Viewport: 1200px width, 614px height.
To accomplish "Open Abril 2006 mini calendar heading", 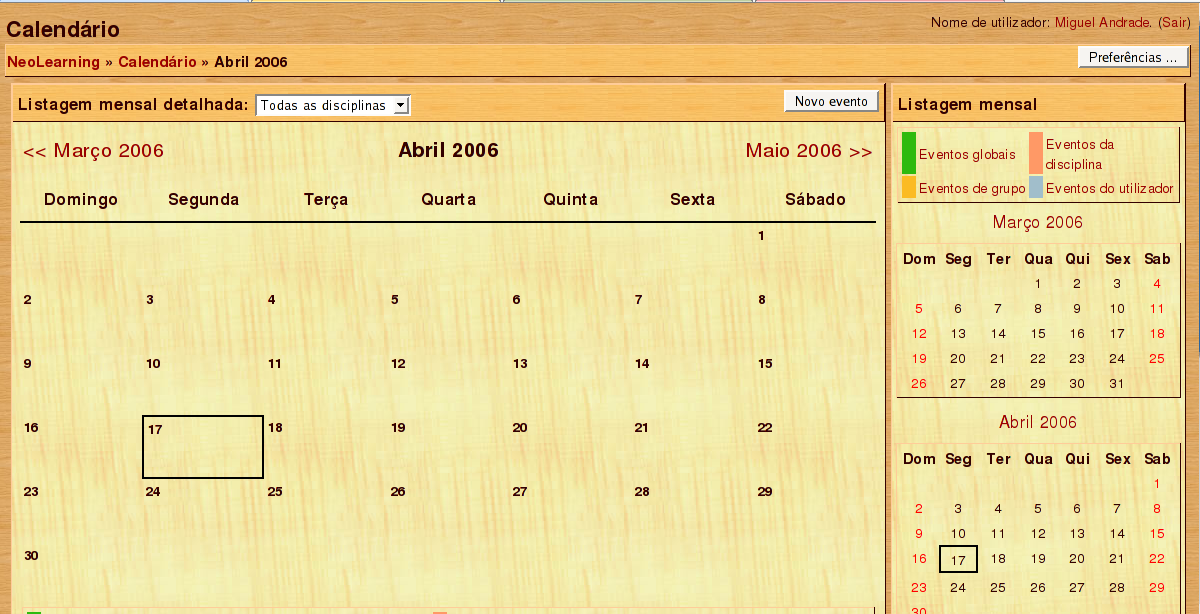I will pyautogui.click(x=1037, y=422).
